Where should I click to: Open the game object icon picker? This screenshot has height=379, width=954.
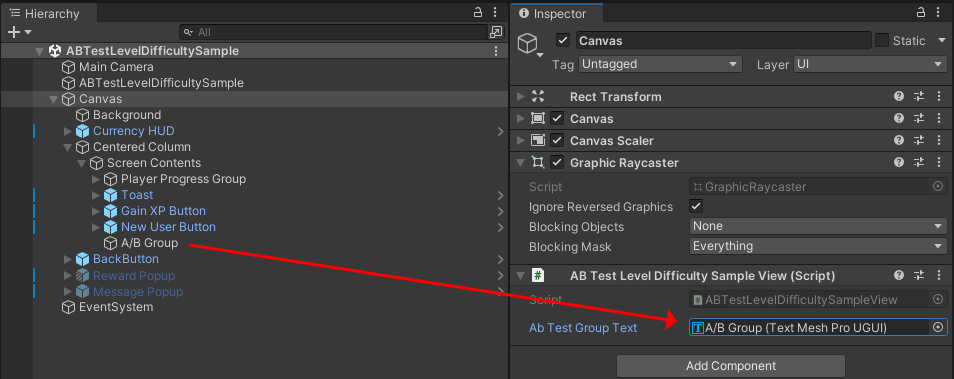point(529,44)
